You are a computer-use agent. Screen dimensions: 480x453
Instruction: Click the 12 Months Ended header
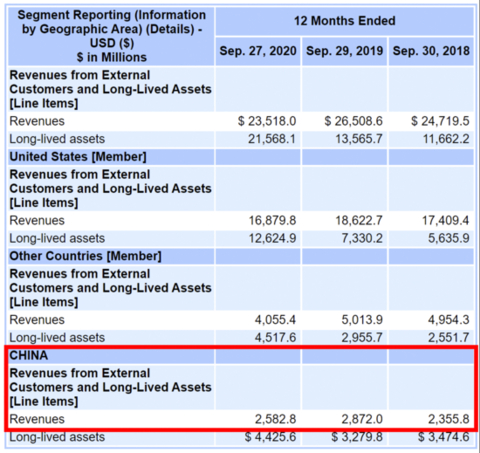click(x=345, y=21)
